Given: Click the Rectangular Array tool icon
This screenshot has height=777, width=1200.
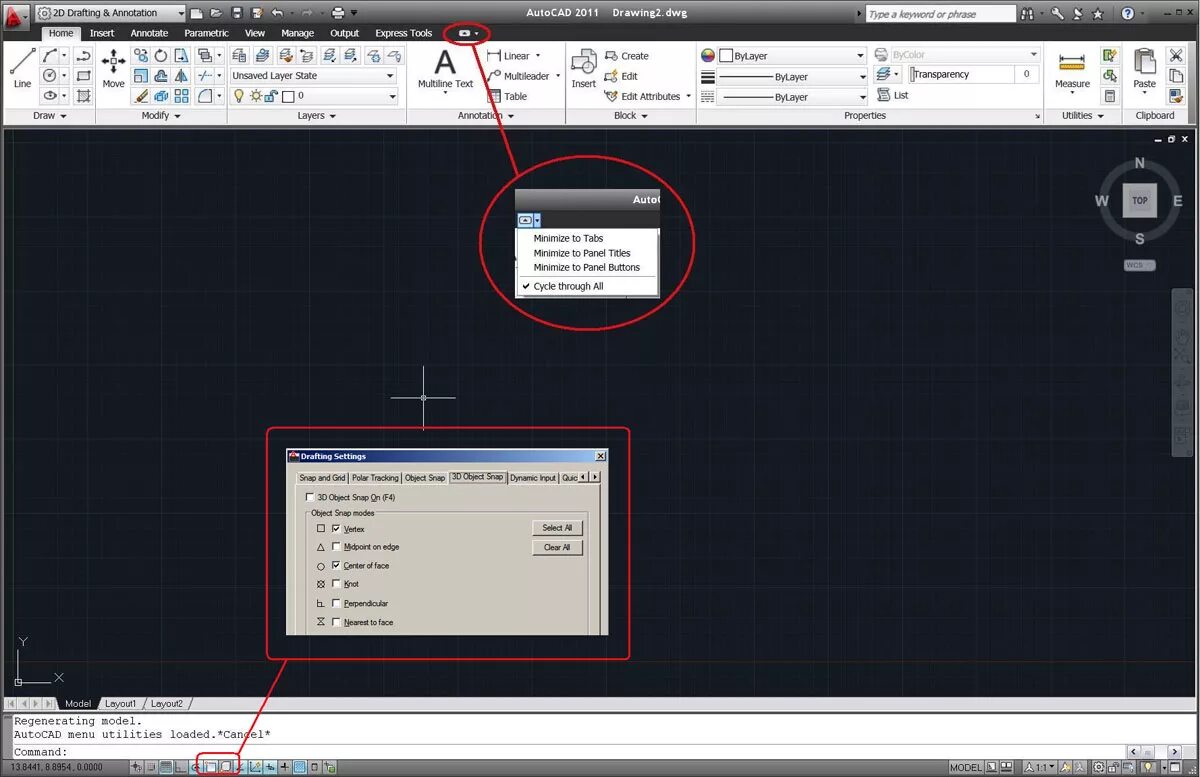Looking at the screenshot, I should 181,96.
